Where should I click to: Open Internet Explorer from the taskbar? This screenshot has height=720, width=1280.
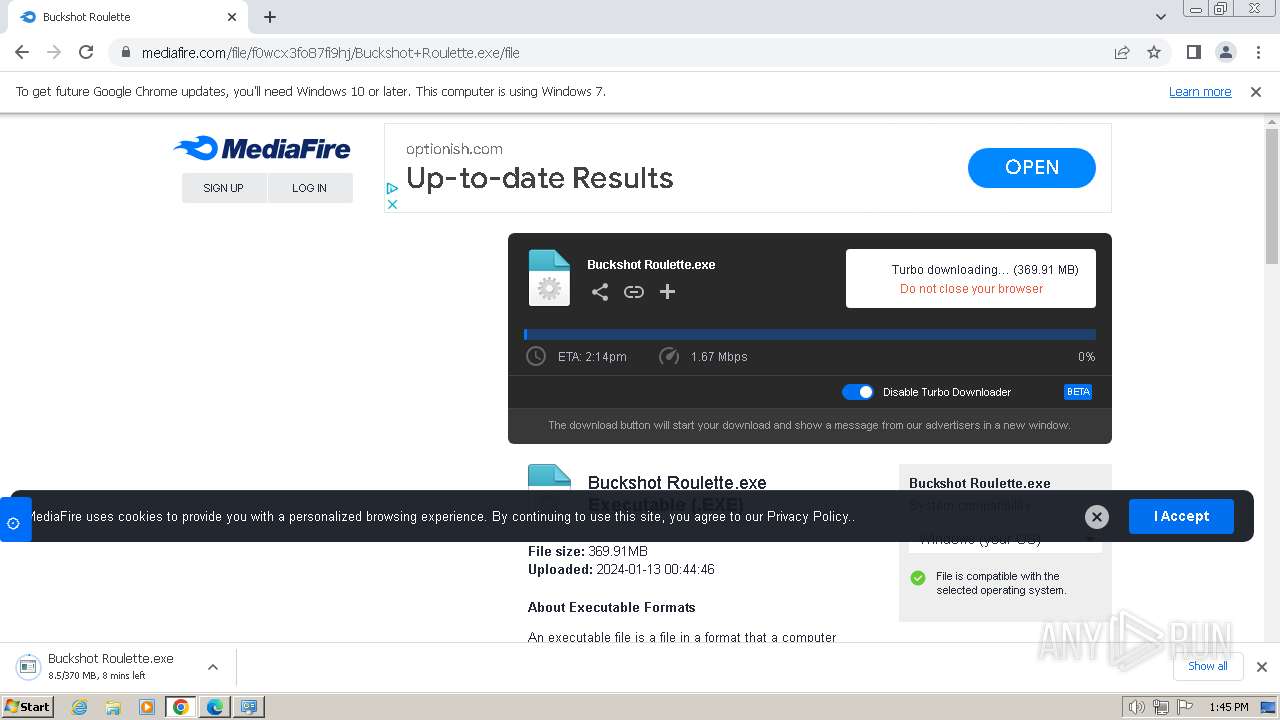tap(80, 707)
